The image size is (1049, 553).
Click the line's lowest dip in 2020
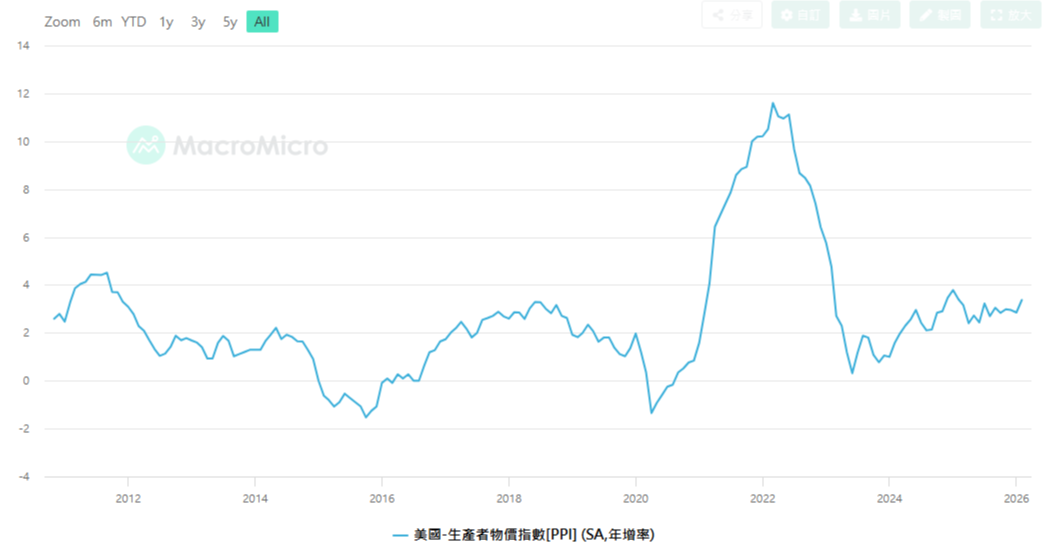point(652,412)
